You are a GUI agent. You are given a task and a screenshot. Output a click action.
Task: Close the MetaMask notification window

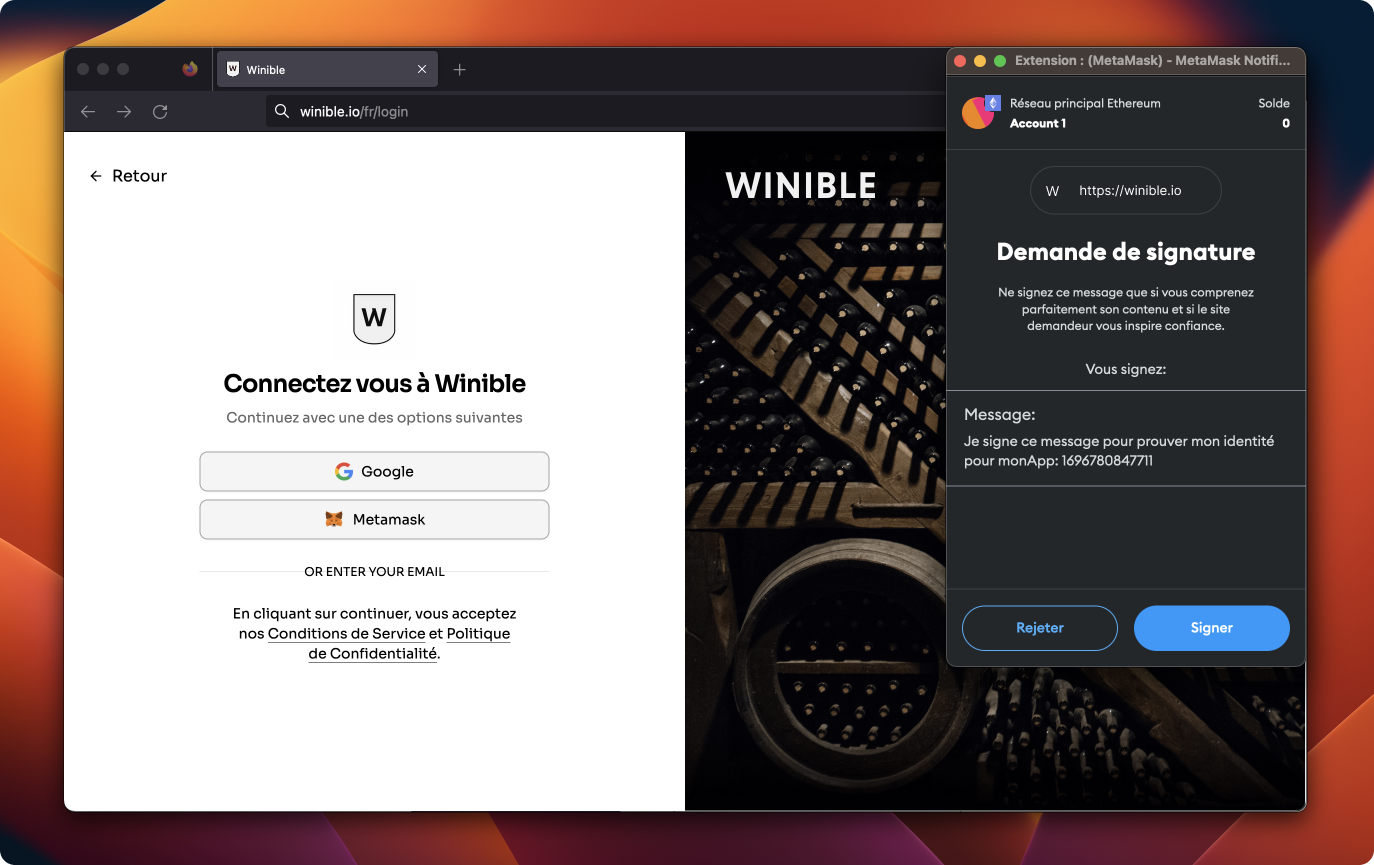pos(960,61)
